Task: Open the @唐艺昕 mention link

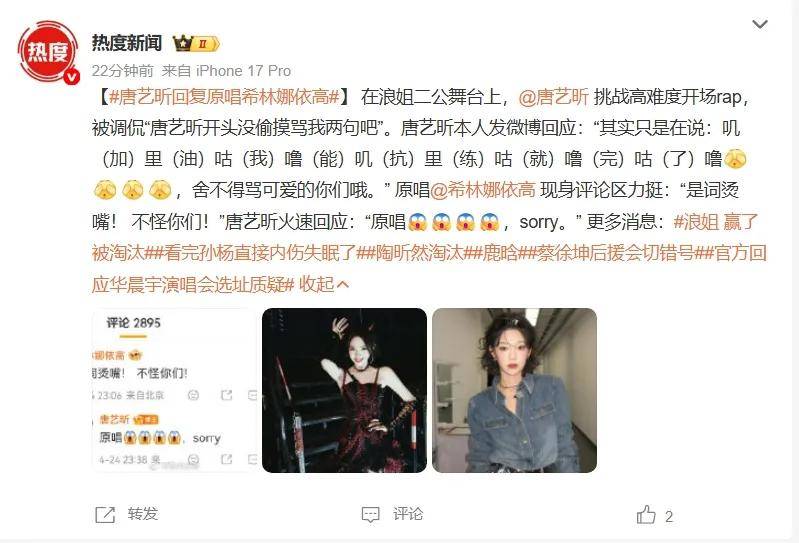Action: [553, 97]
